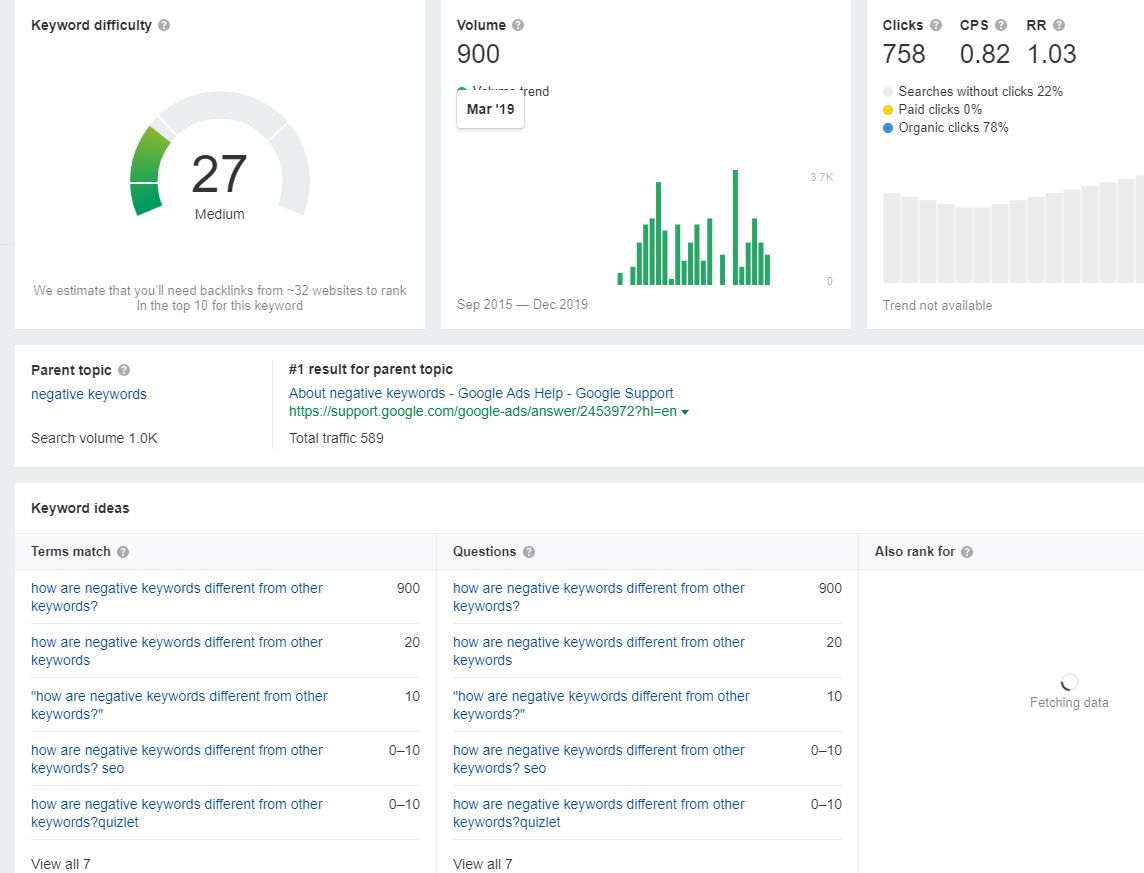The height and width of the screenshot is (873, 1144).
Task: Expand the support.google.com URL dropdown arrow
Action: click(684, 412)
